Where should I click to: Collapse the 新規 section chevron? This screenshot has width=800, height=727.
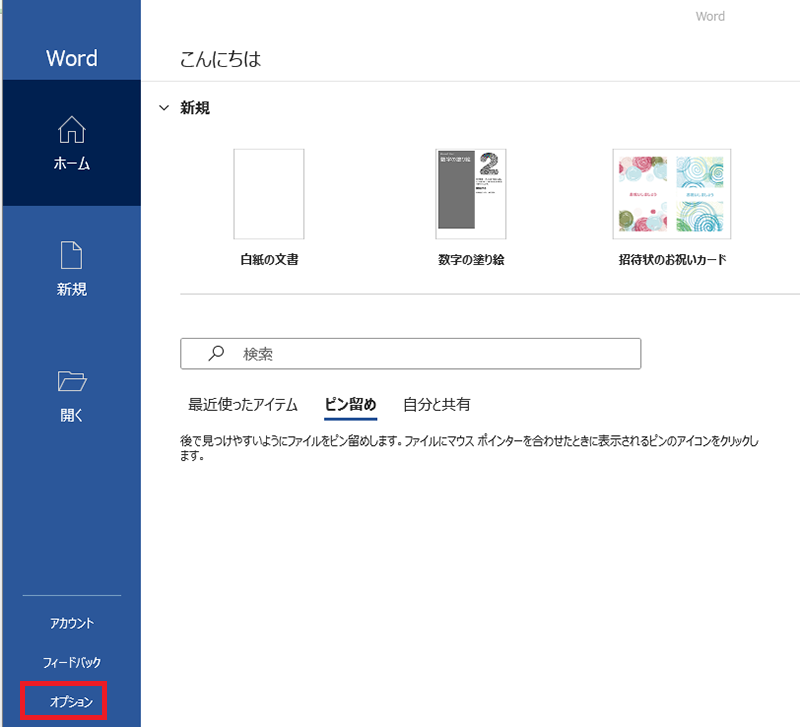(x=164, y=108)
